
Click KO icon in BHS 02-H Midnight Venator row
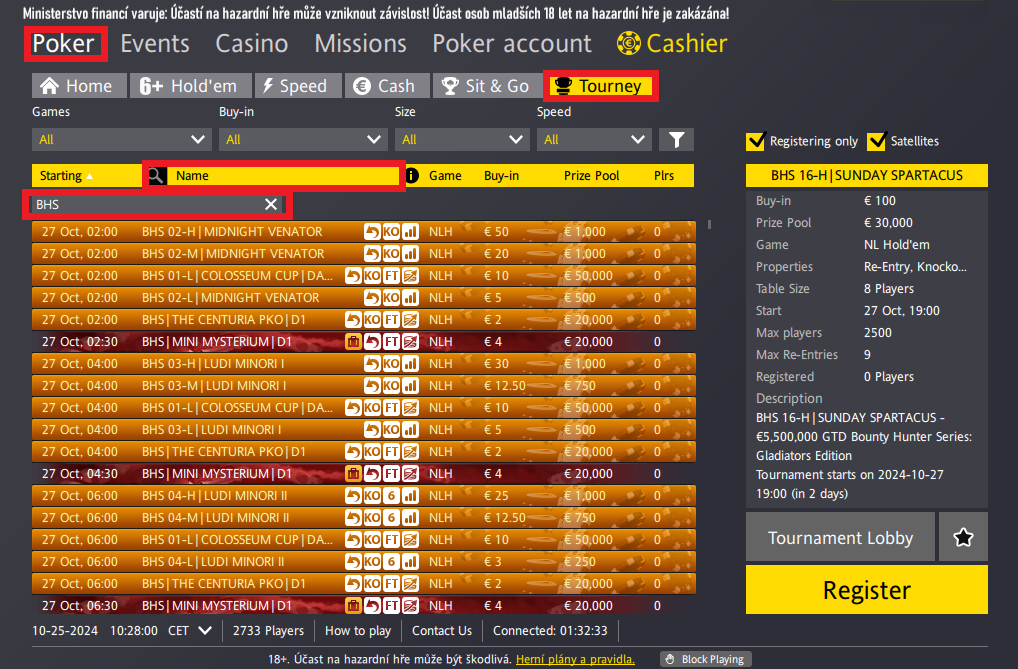click(x=391, y=232)
